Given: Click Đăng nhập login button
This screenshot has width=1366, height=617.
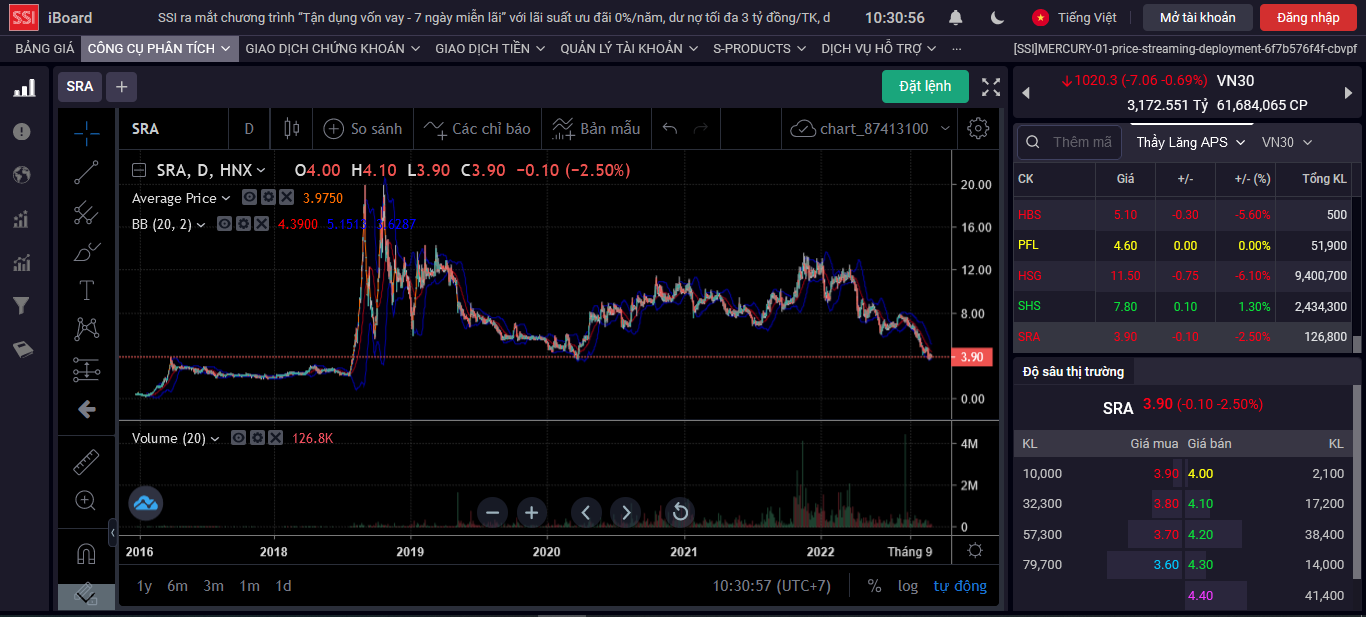Looking at the screenshot, I should click(x=1307, y=17).
